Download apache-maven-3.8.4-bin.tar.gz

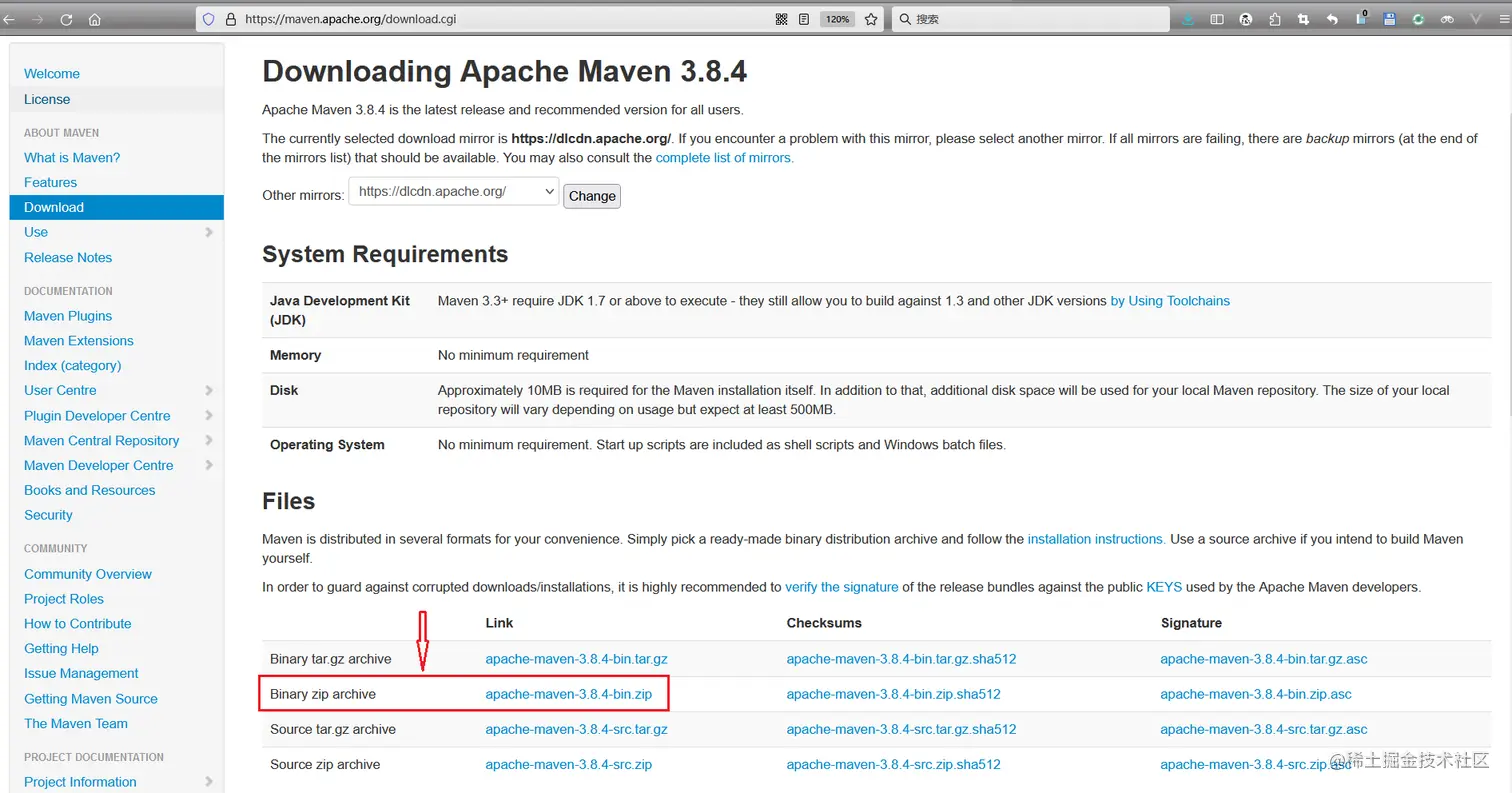[576, 659]
